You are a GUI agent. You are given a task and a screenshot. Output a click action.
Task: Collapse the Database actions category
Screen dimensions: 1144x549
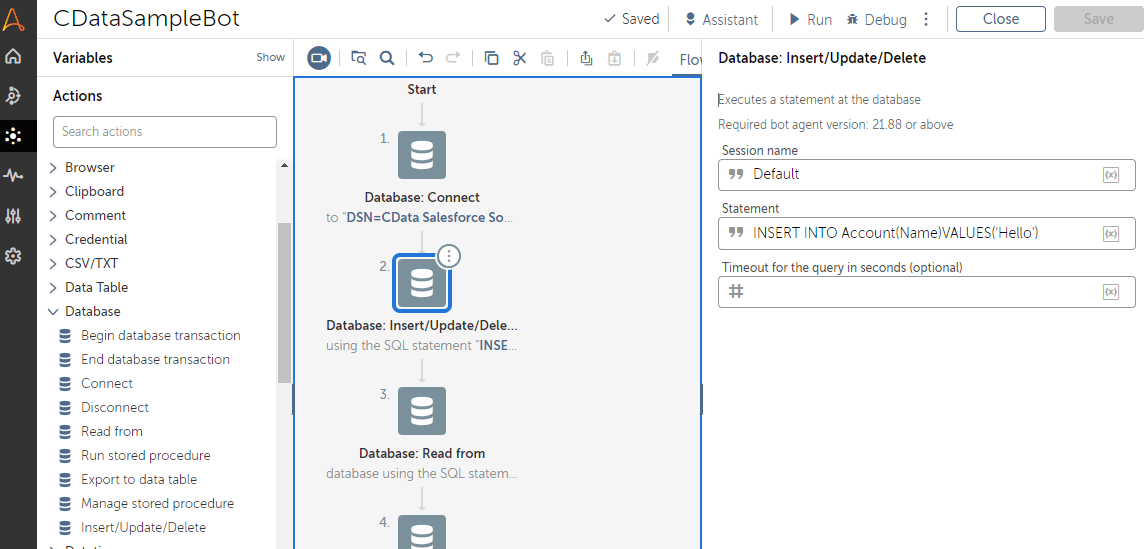[x=54, y=311]
